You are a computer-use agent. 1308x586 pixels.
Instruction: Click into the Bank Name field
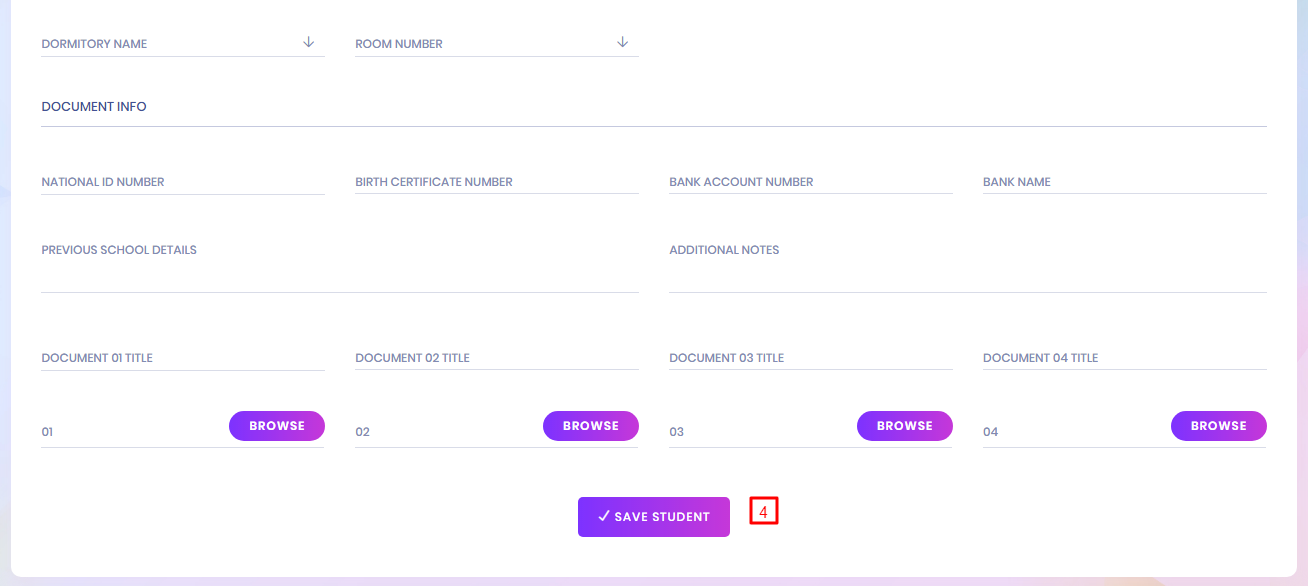1124,182
